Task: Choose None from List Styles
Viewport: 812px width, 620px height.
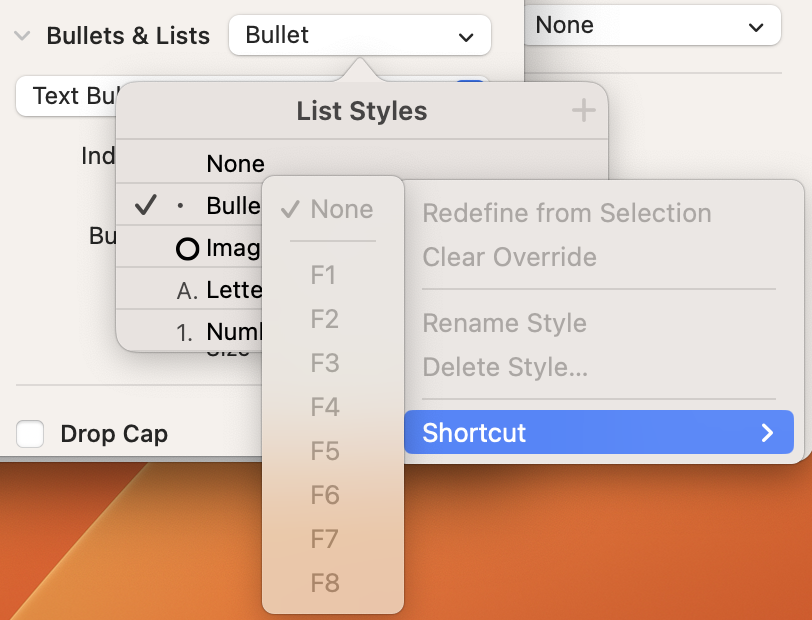Action: (235, 163)
